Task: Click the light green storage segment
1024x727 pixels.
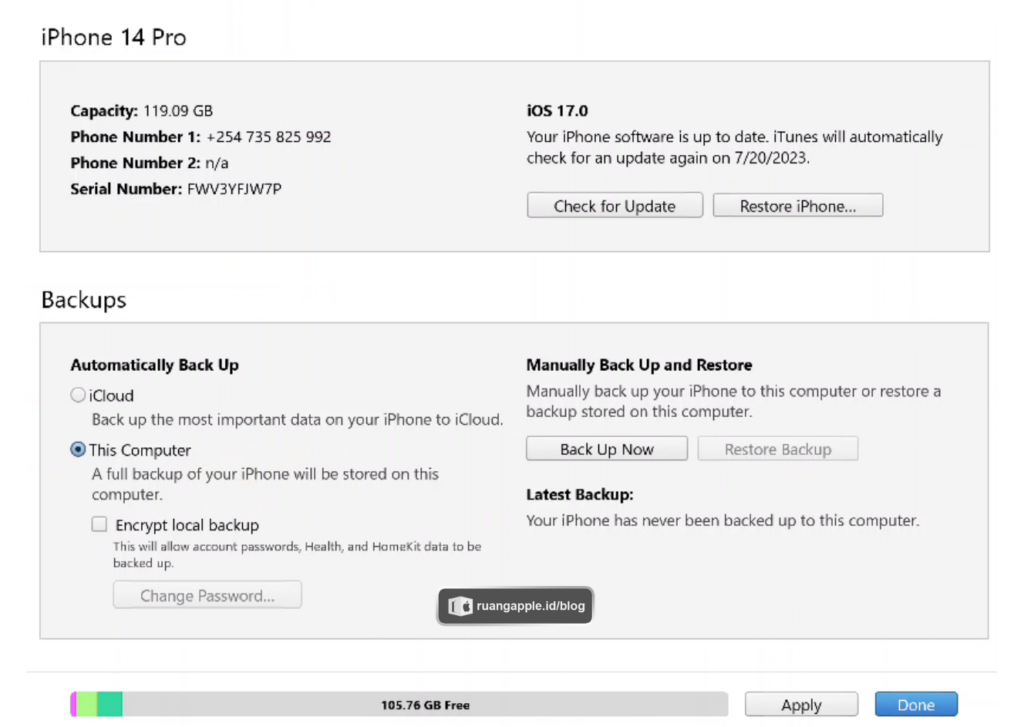Action: tap(87, 704)
